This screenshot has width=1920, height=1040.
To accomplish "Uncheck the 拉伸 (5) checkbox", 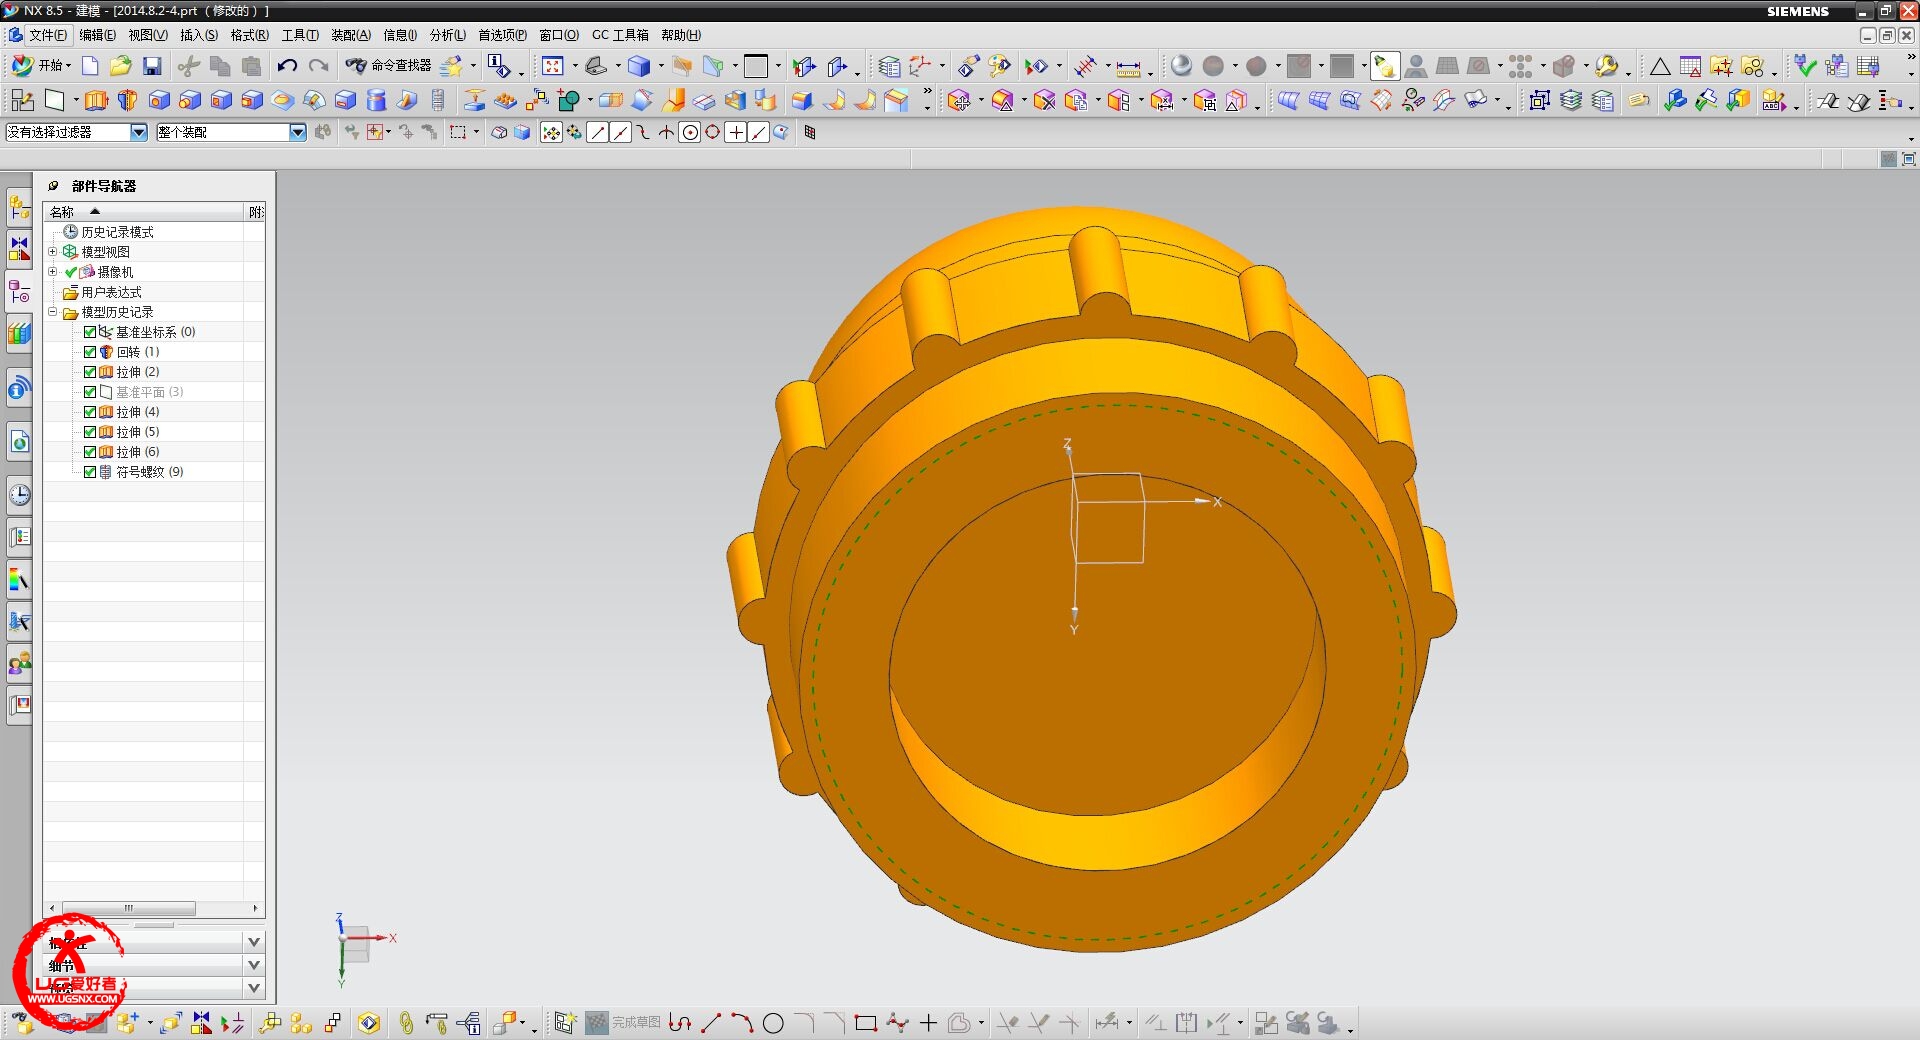I will point(90,432).
